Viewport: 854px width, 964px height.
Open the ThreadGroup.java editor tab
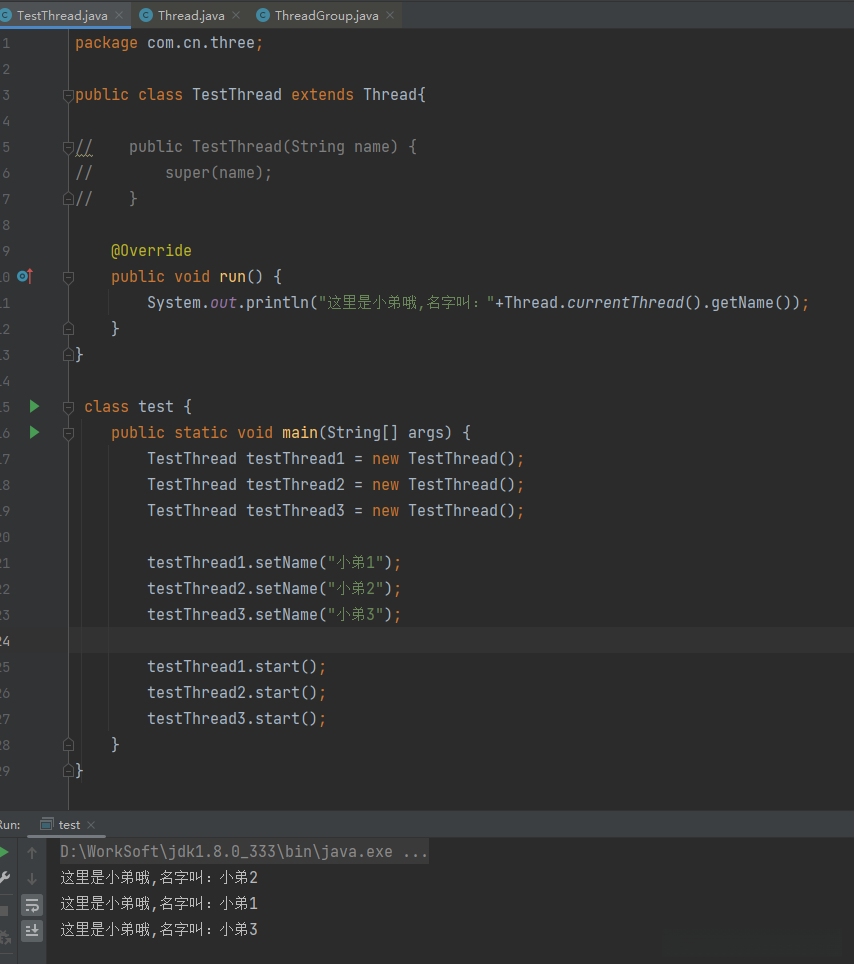326,15
